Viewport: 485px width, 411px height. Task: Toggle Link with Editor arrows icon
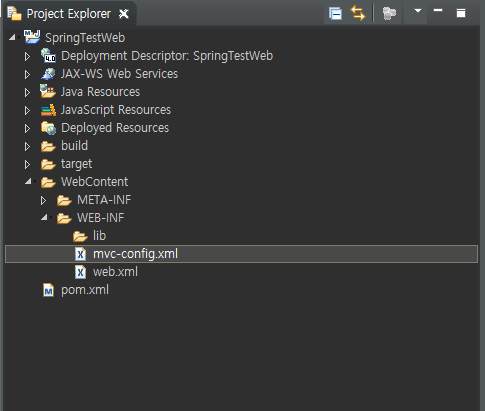[358, 14]
